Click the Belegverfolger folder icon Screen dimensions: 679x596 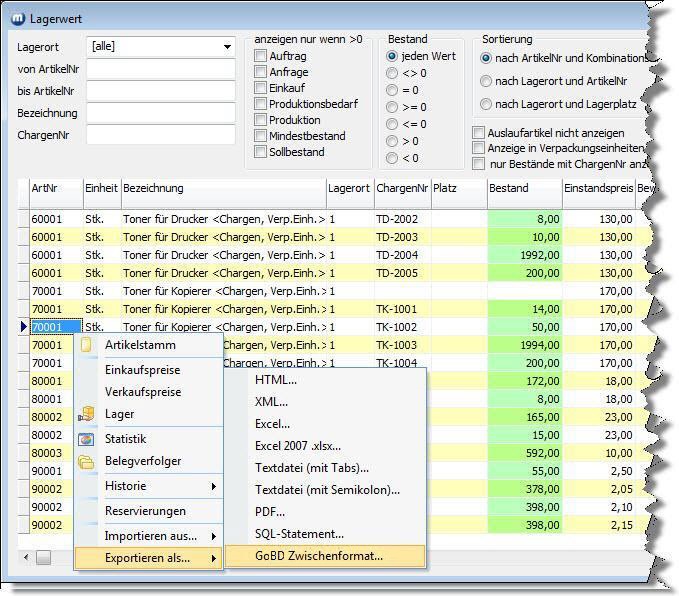(x=87, y=461)
